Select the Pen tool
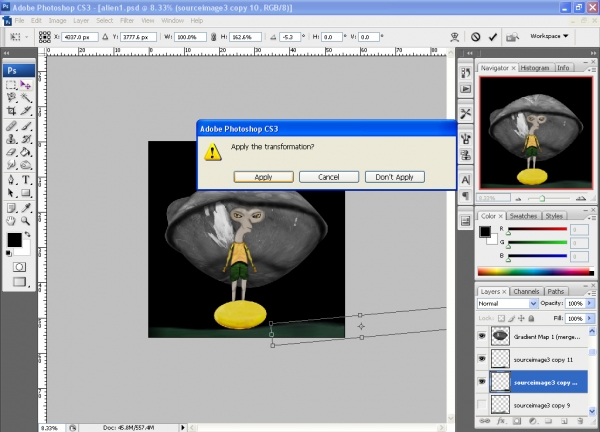 [11, 179]
